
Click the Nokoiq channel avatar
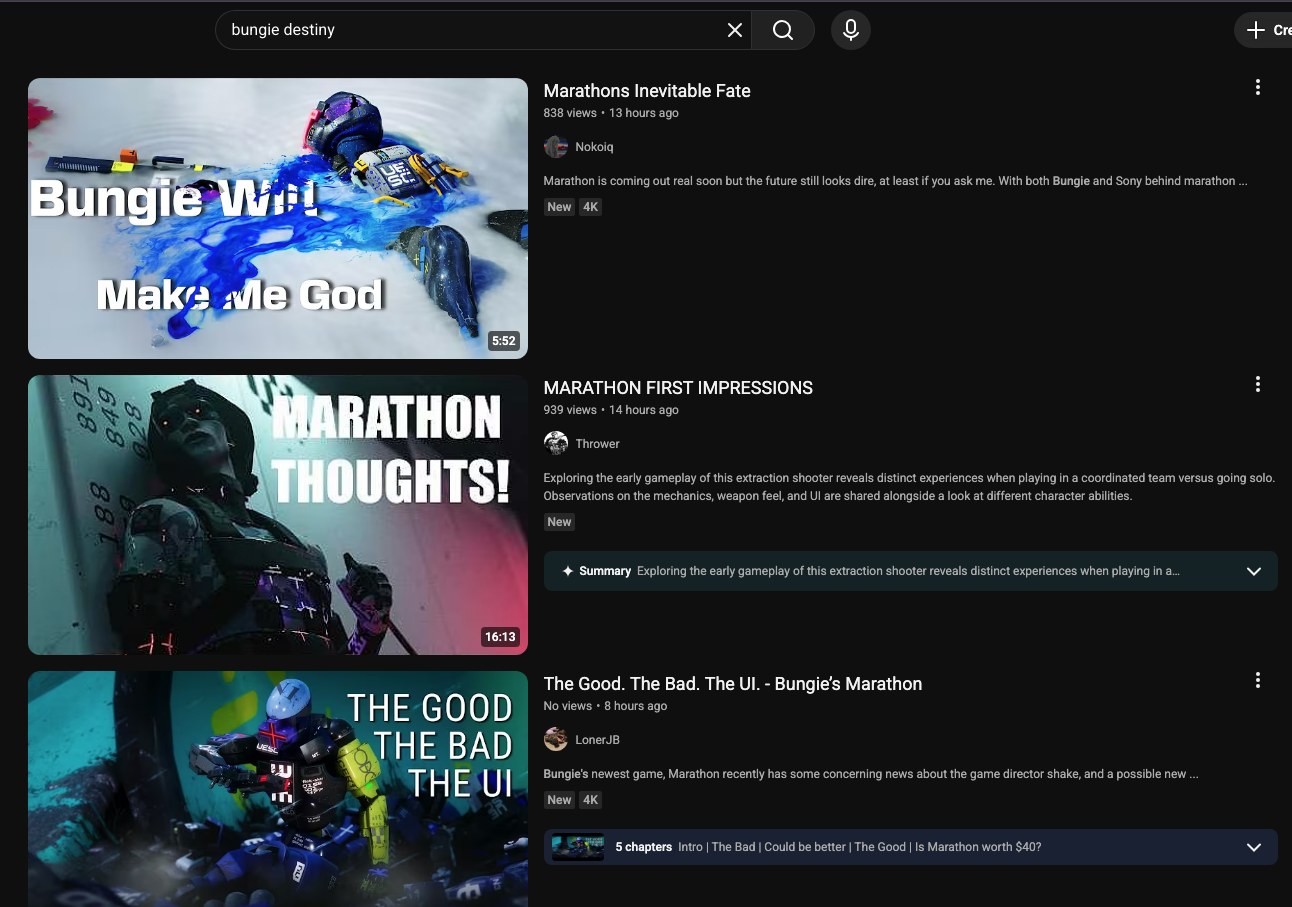pyautogui.click(x=556, y=147)
